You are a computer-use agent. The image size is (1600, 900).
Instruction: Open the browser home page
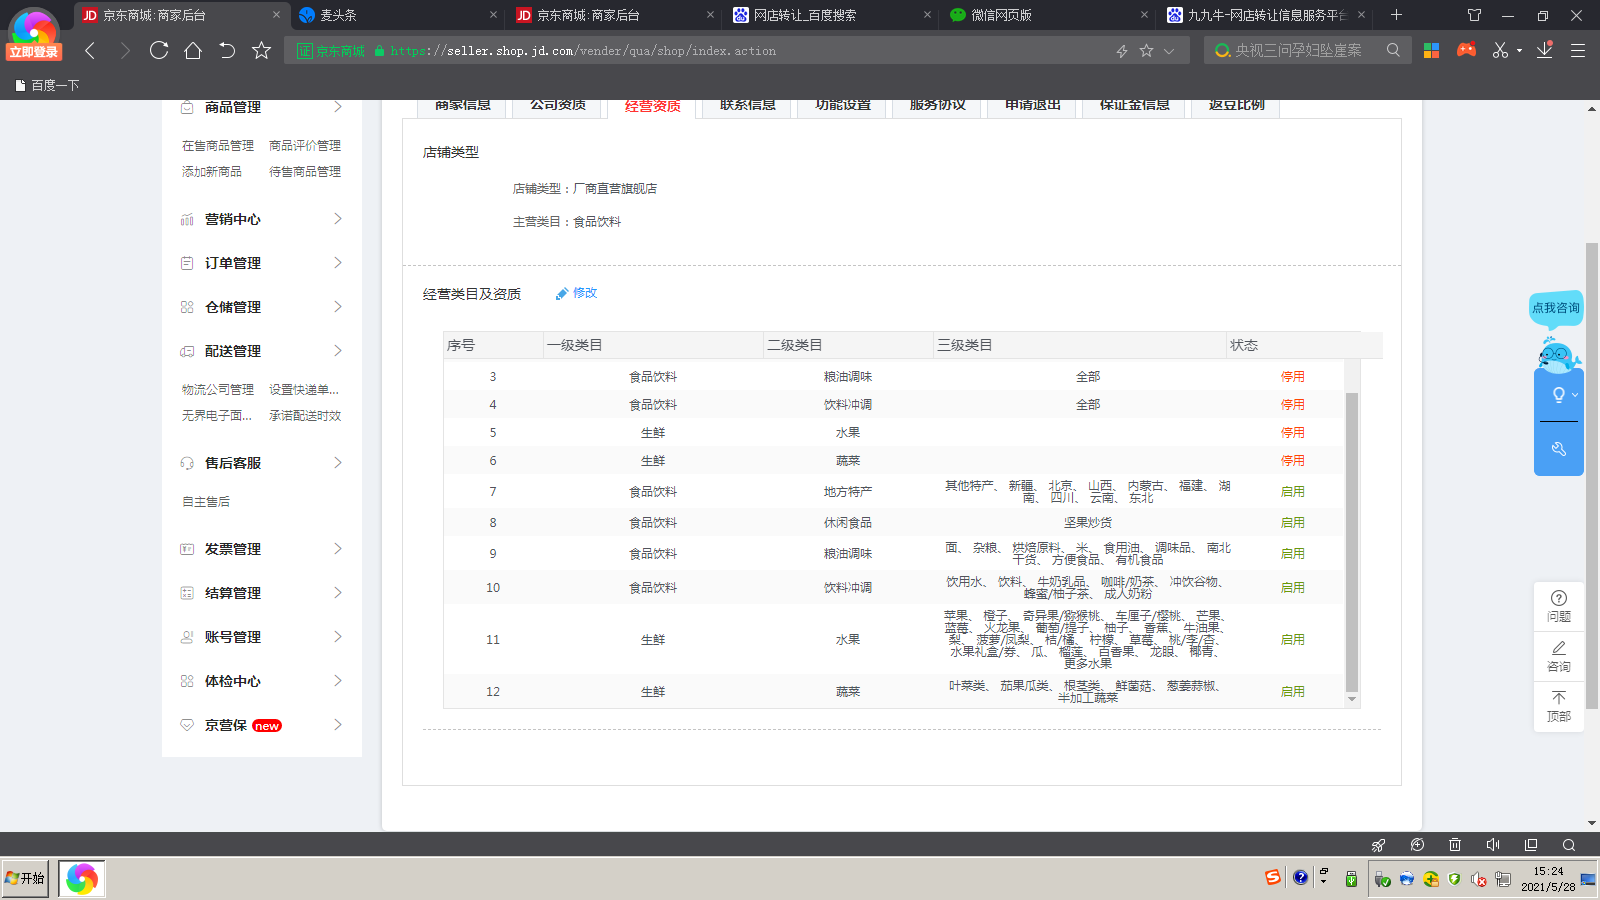click(x=193, y=50)
